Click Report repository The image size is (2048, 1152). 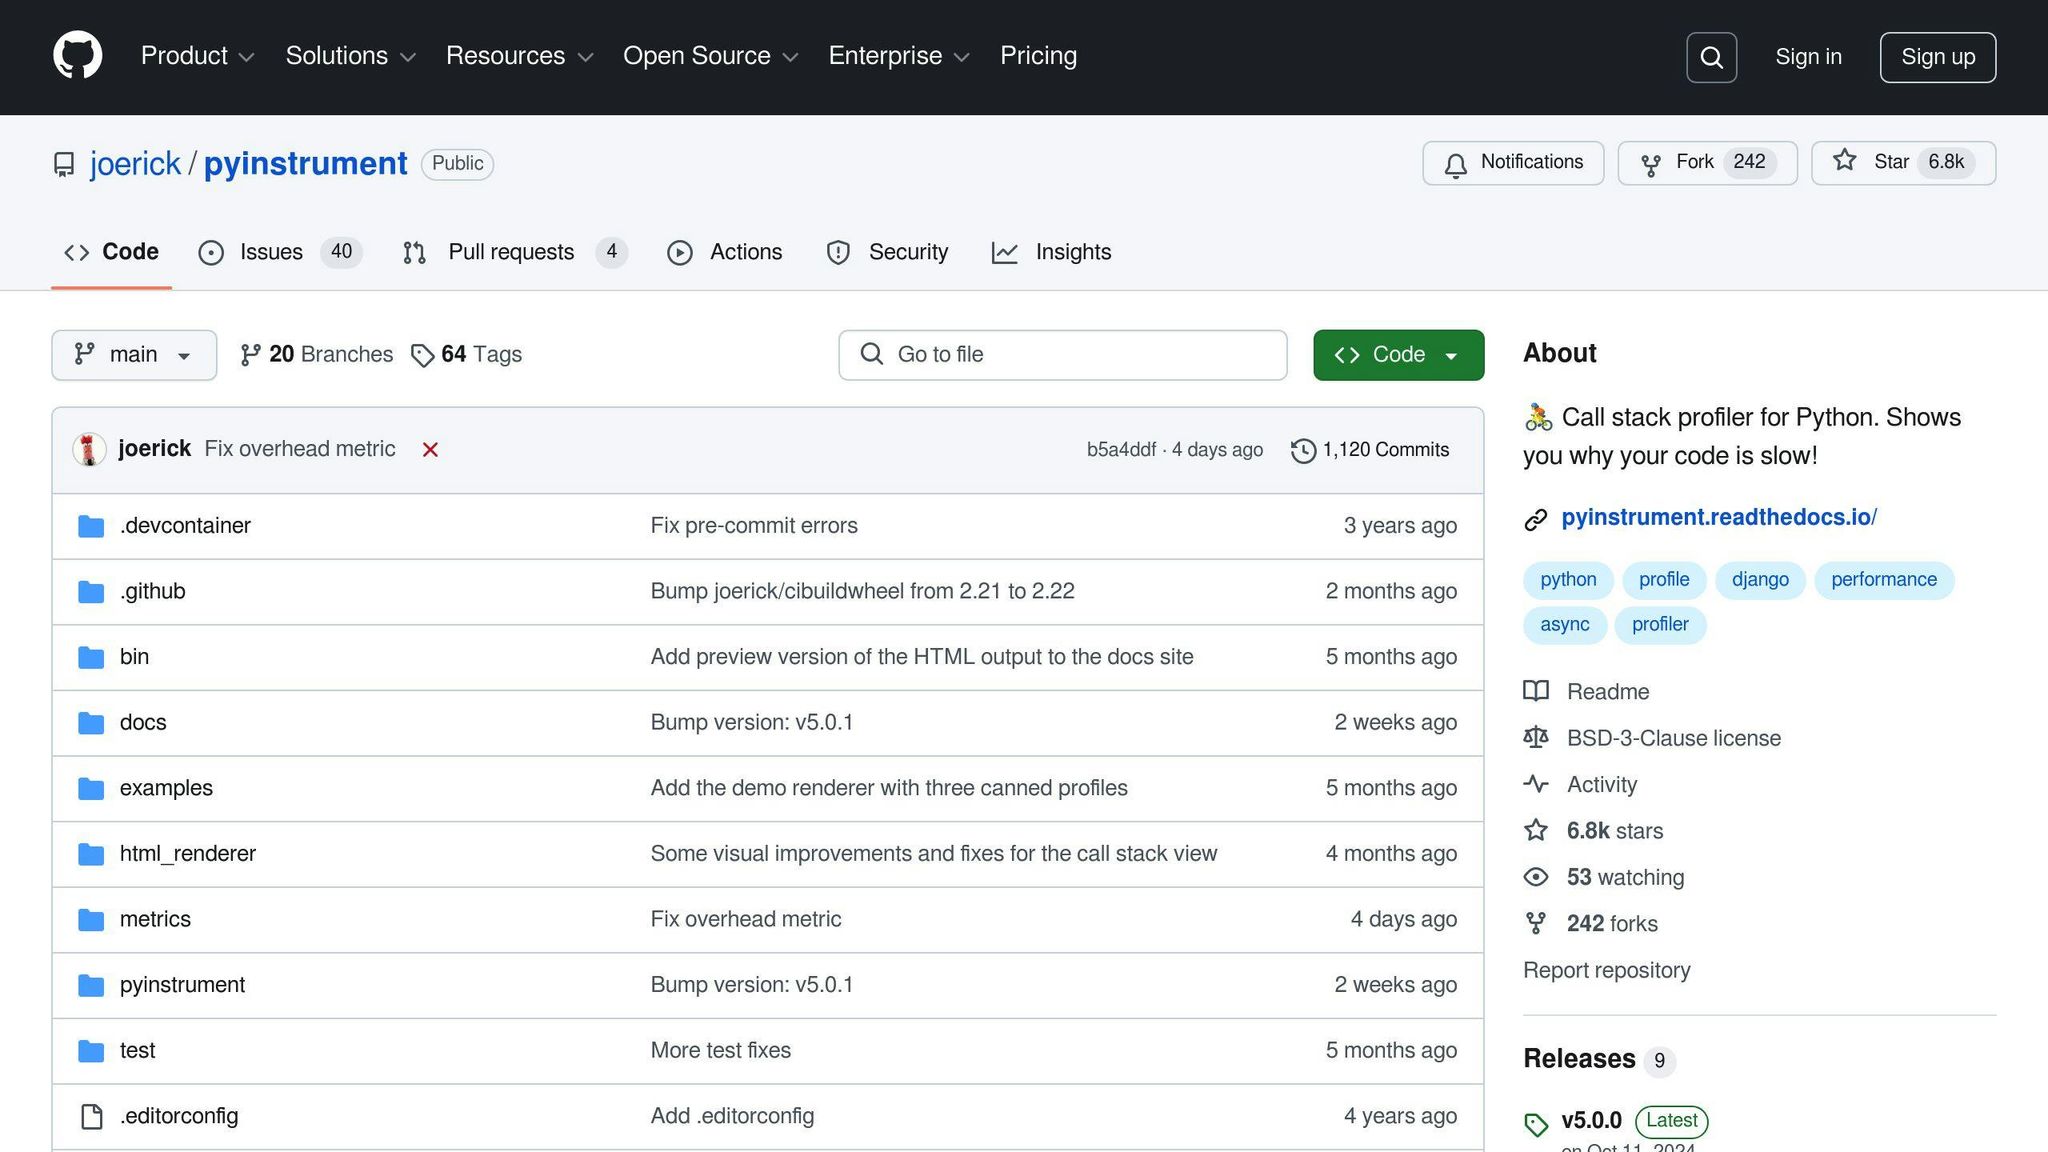pos(1606,970)
